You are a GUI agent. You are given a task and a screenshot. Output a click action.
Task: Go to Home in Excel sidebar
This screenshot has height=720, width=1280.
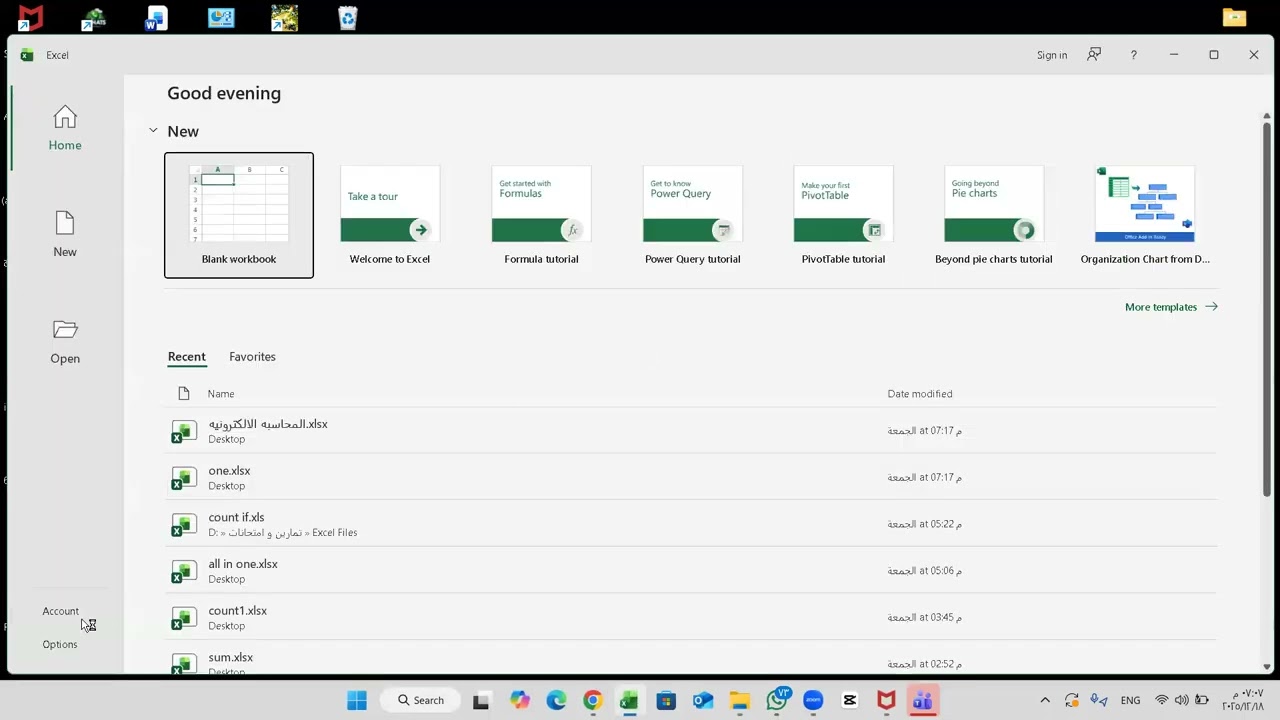tap(65, 128)
